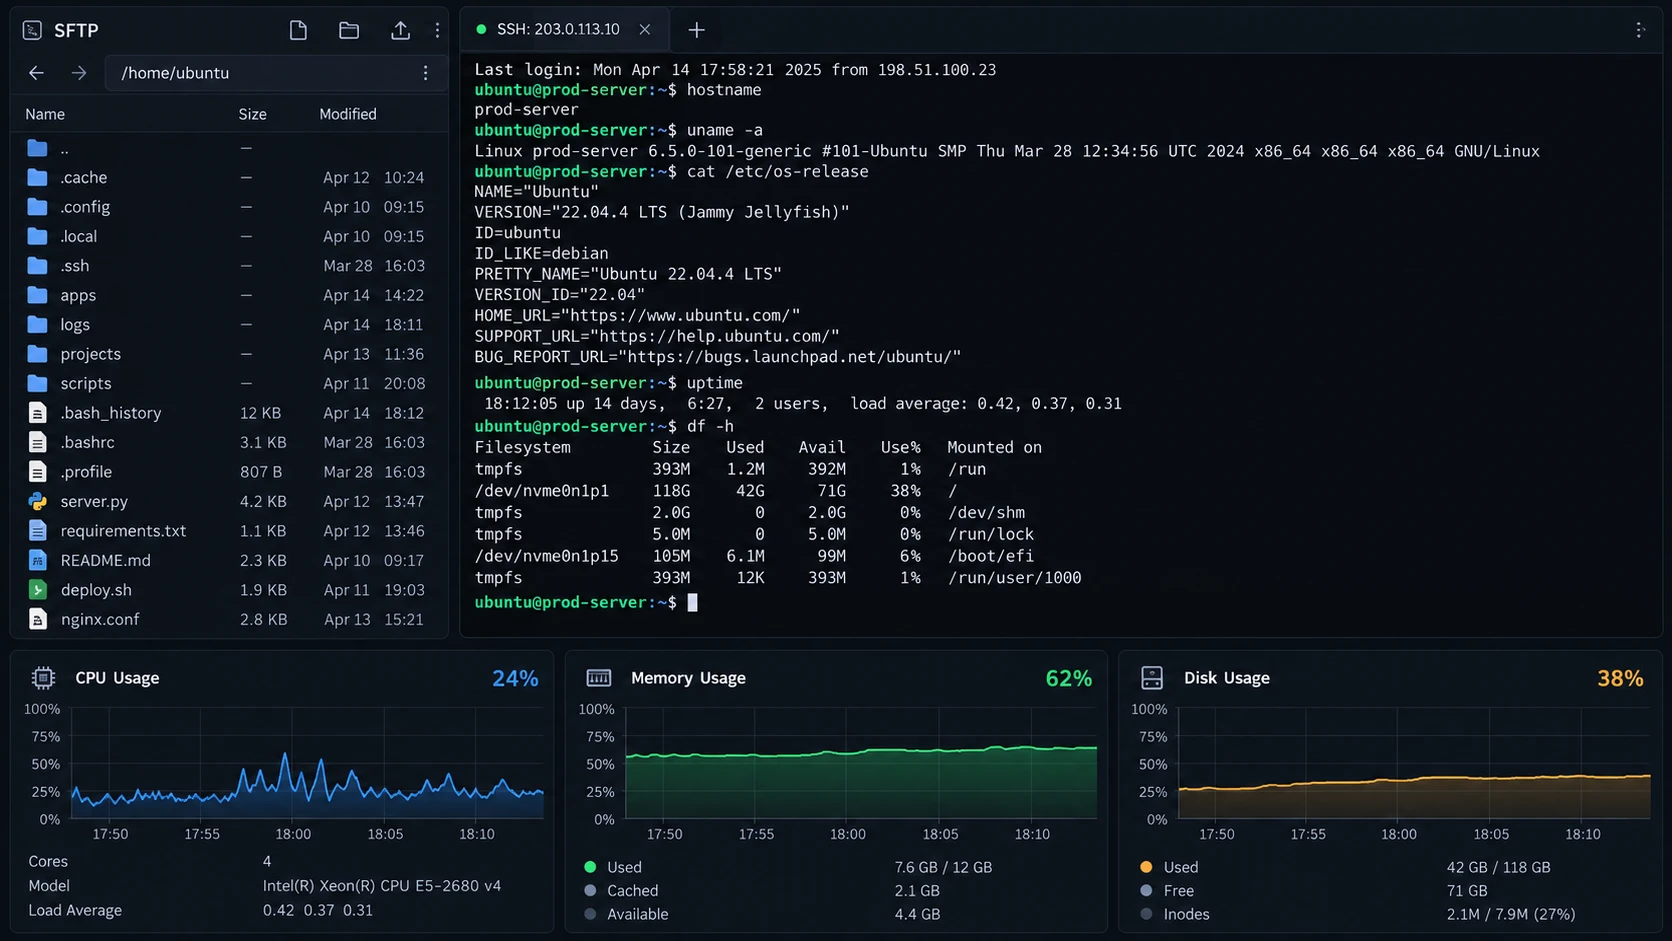Sort files by Size column

(252, 114)
